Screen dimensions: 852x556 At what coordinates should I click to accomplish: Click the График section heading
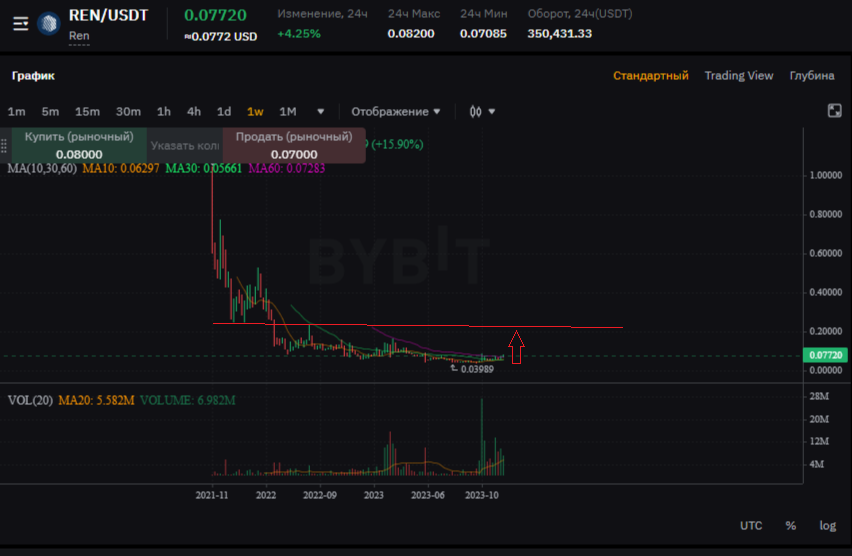point(33,76)
